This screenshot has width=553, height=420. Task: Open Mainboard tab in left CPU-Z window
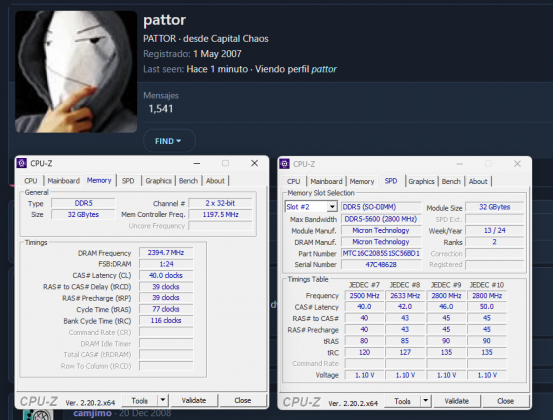[x=63, y=181]
